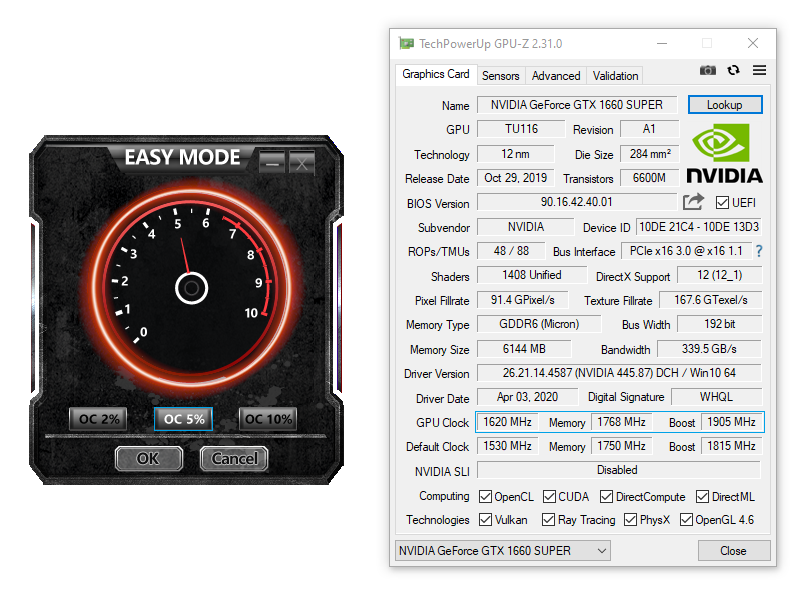Viewport: 811px width, 594px height.
Task: Click the BIOS share/export arrow icon
Action: coord(694,202)
